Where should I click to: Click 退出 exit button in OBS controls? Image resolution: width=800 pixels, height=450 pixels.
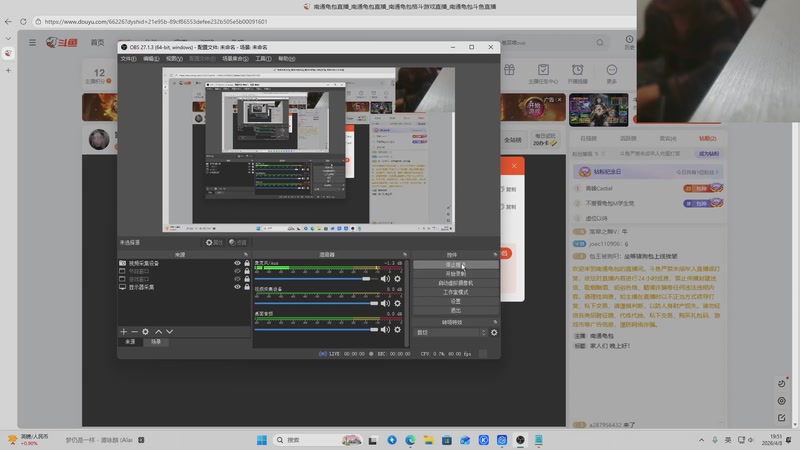[x=456, y=310]
